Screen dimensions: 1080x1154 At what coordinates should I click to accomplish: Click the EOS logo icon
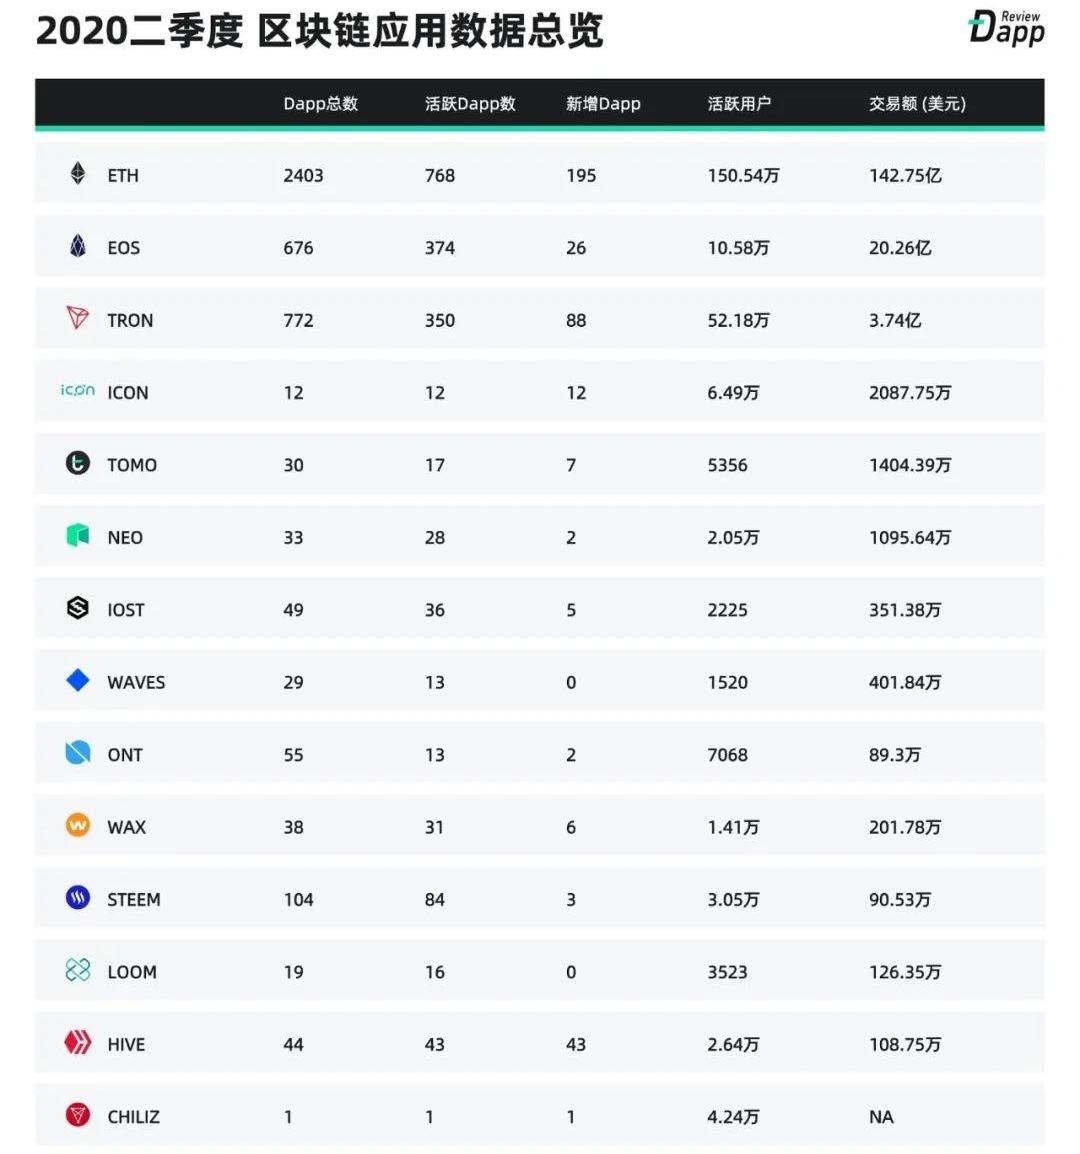coord(78,246)
